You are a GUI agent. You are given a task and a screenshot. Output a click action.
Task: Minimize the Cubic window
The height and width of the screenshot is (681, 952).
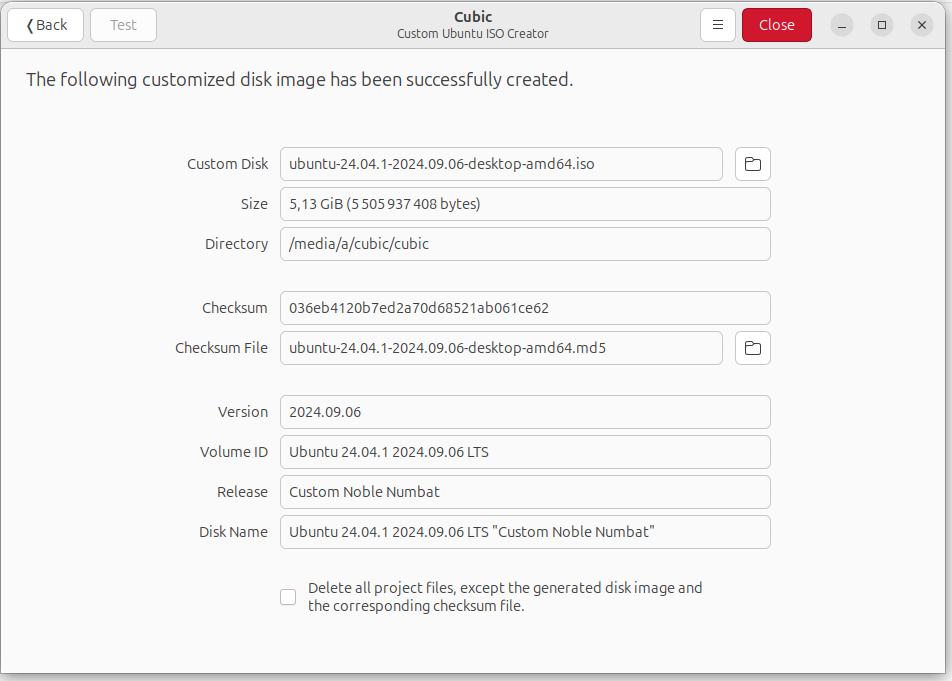842,25
